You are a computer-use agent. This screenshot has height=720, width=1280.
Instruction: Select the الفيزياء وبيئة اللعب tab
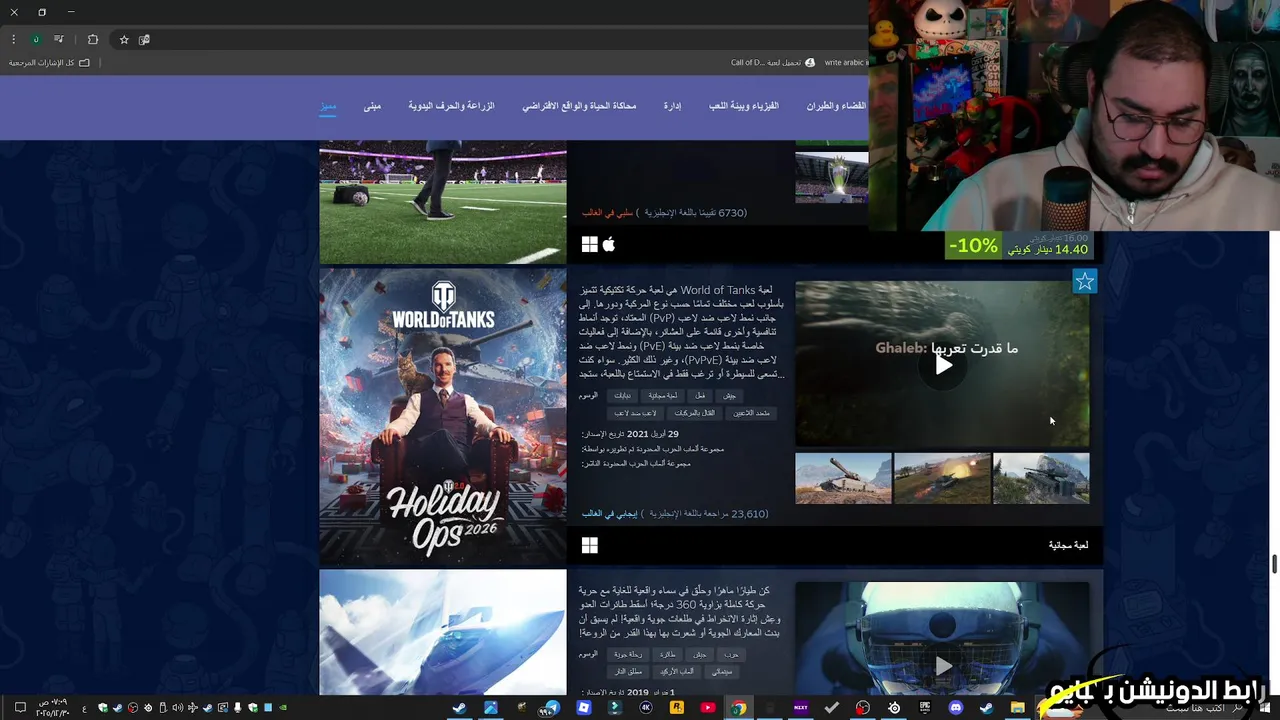(x=744, y=106)
